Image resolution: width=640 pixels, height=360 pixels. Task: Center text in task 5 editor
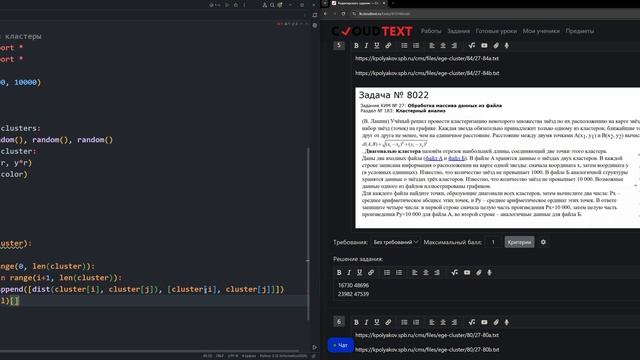tap(443, 46)
